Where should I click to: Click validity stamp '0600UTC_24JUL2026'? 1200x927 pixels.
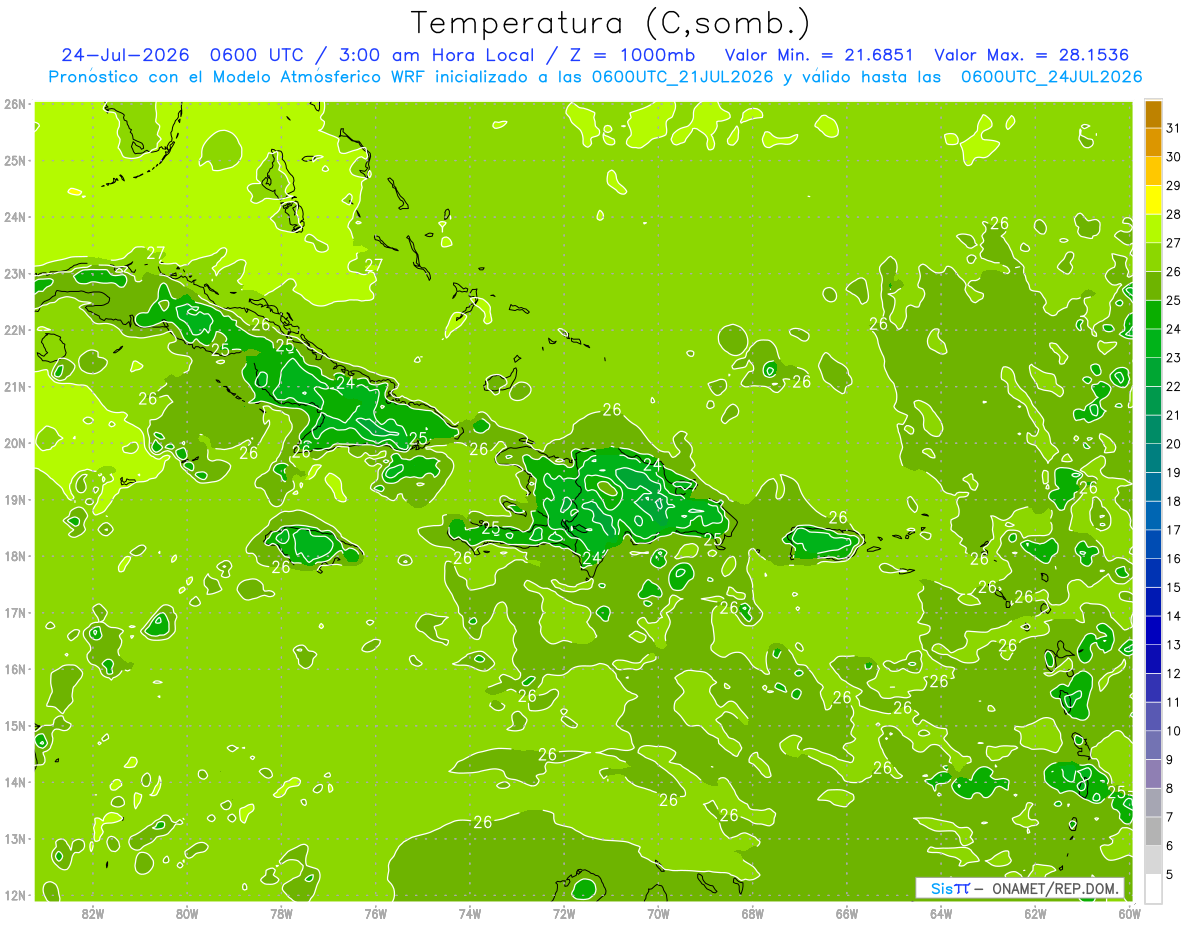click(x=1052, y=77)
